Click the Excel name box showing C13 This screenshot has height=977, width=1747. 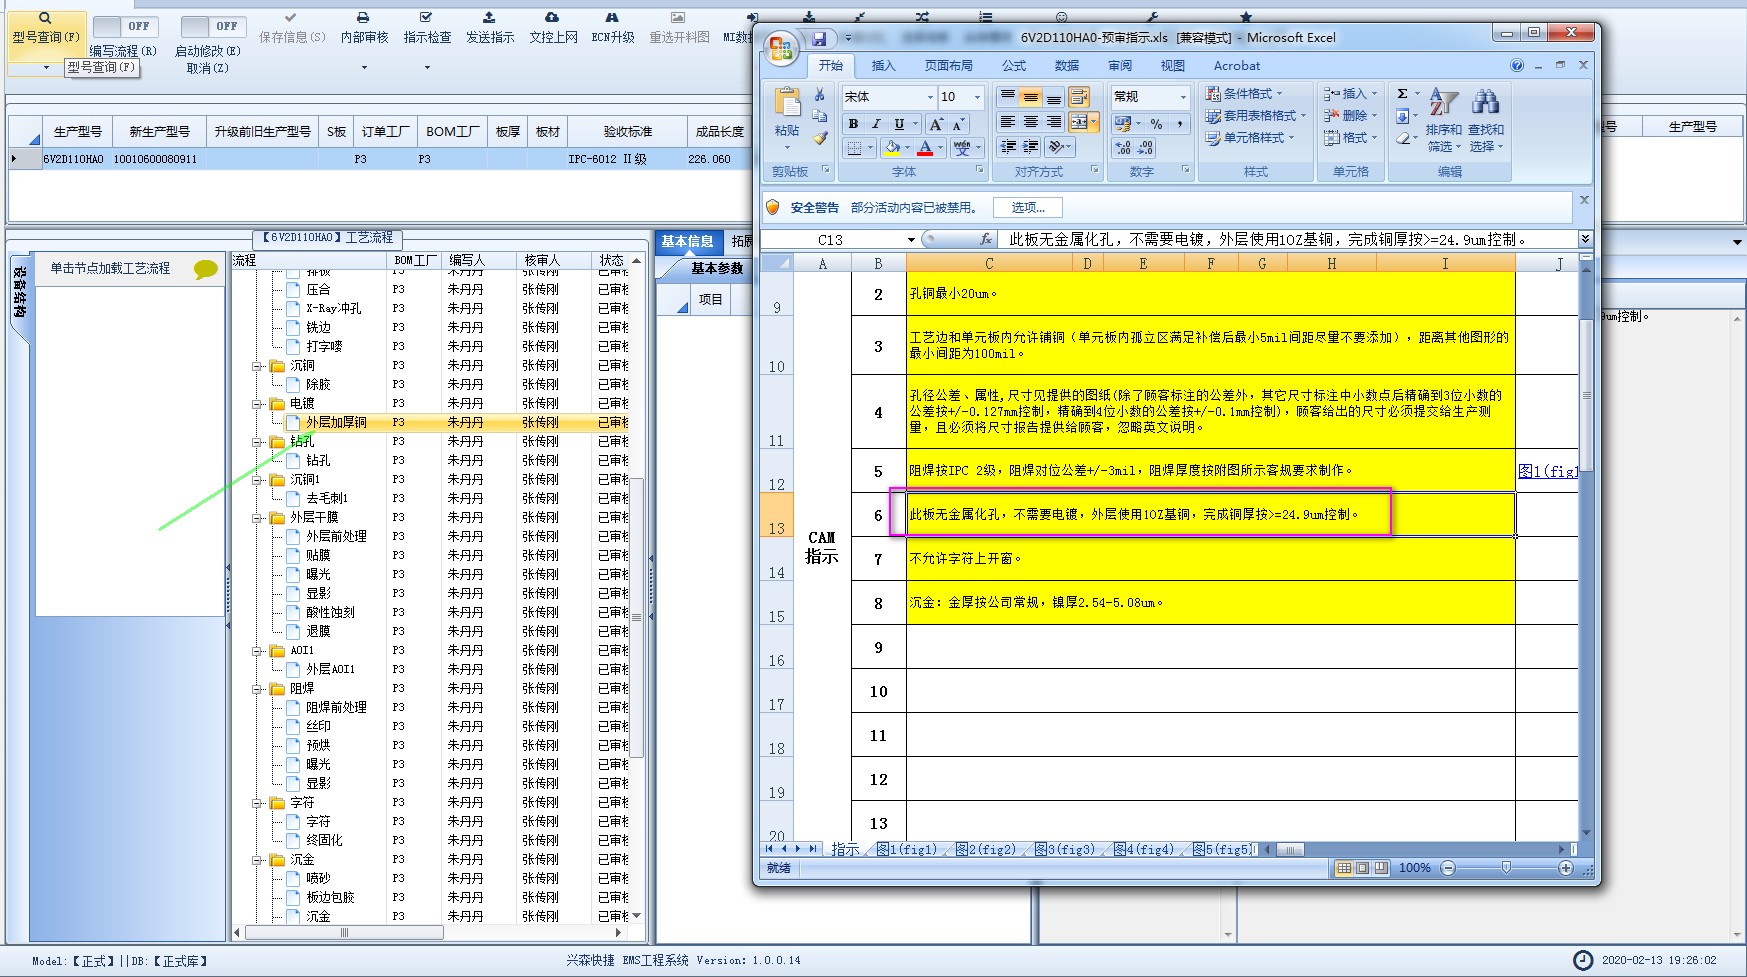click(831, 240)
